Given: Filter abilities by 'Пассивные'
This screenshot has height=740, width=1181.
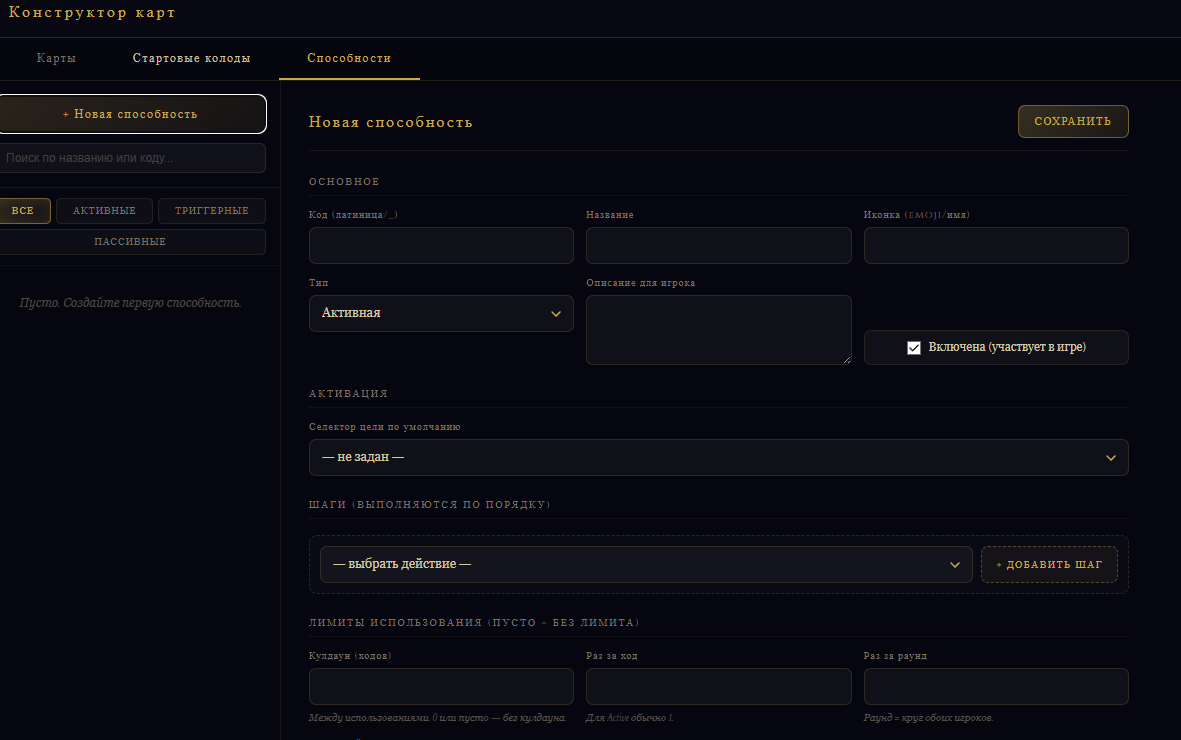Looking at the screenshot, I should pyautogui.click(x=130, y=242).
